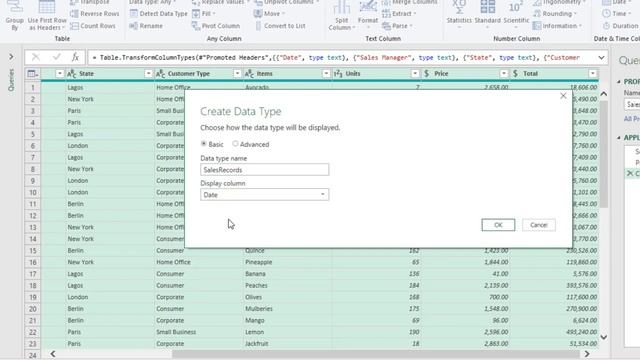Screen dimensions: 640x360
Task: Click Rename column button
Action: point(146,26)
